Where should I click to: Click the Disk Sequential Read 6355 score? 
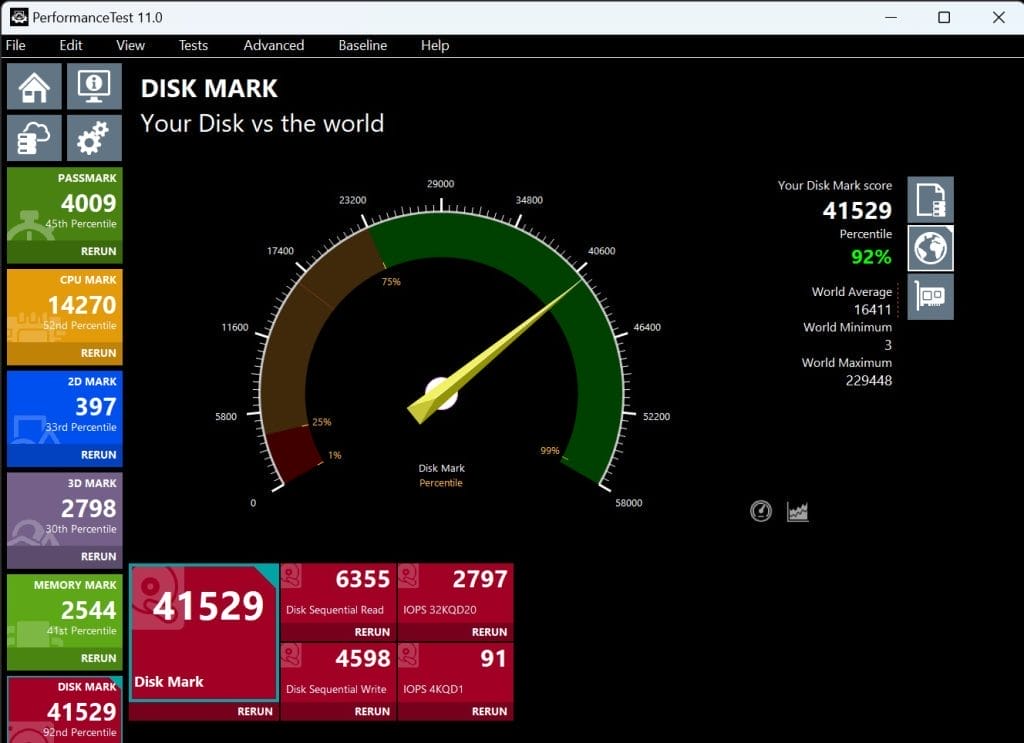pos(362,579)
